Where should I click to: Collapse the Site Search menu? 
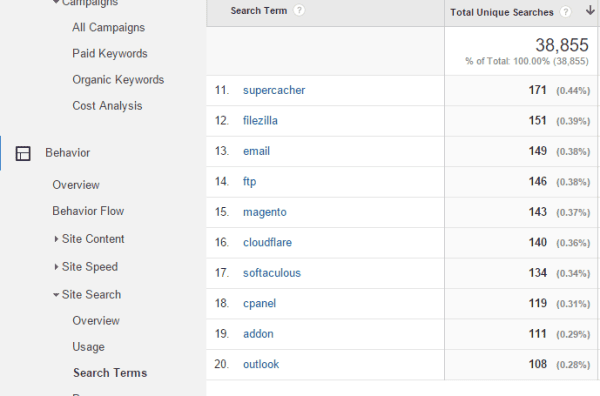tap(56, 295)
